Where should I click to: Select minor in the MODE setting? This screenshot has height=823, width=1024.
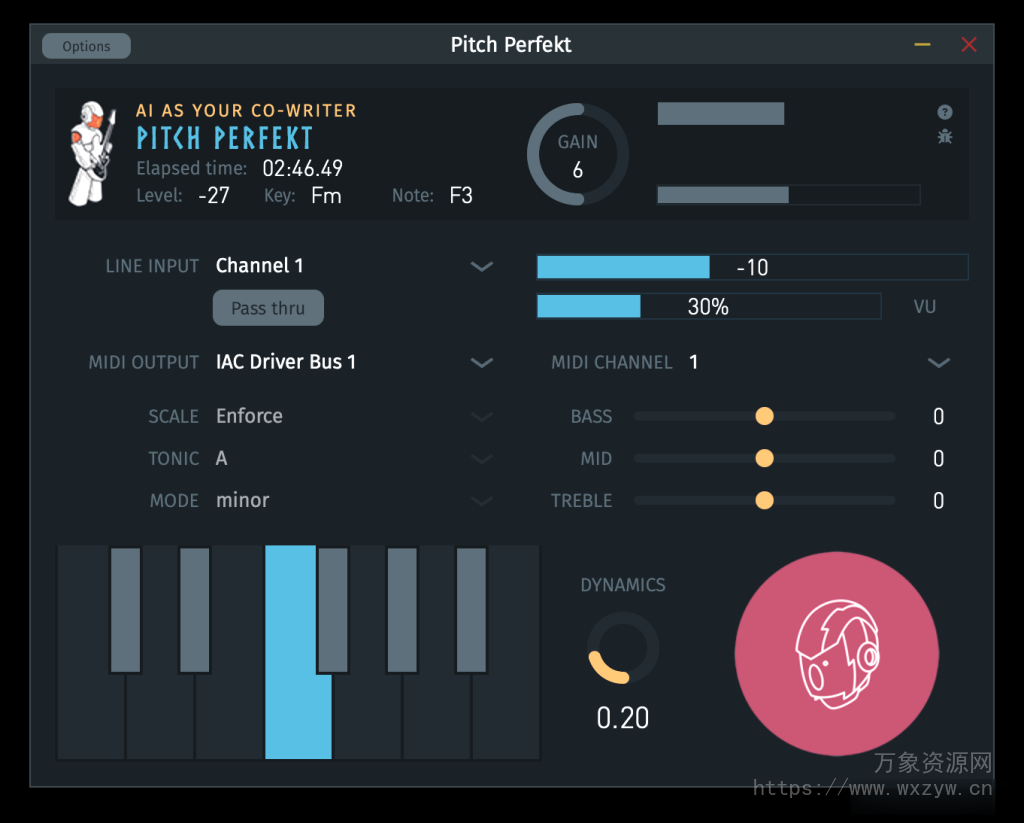(482, 500)
